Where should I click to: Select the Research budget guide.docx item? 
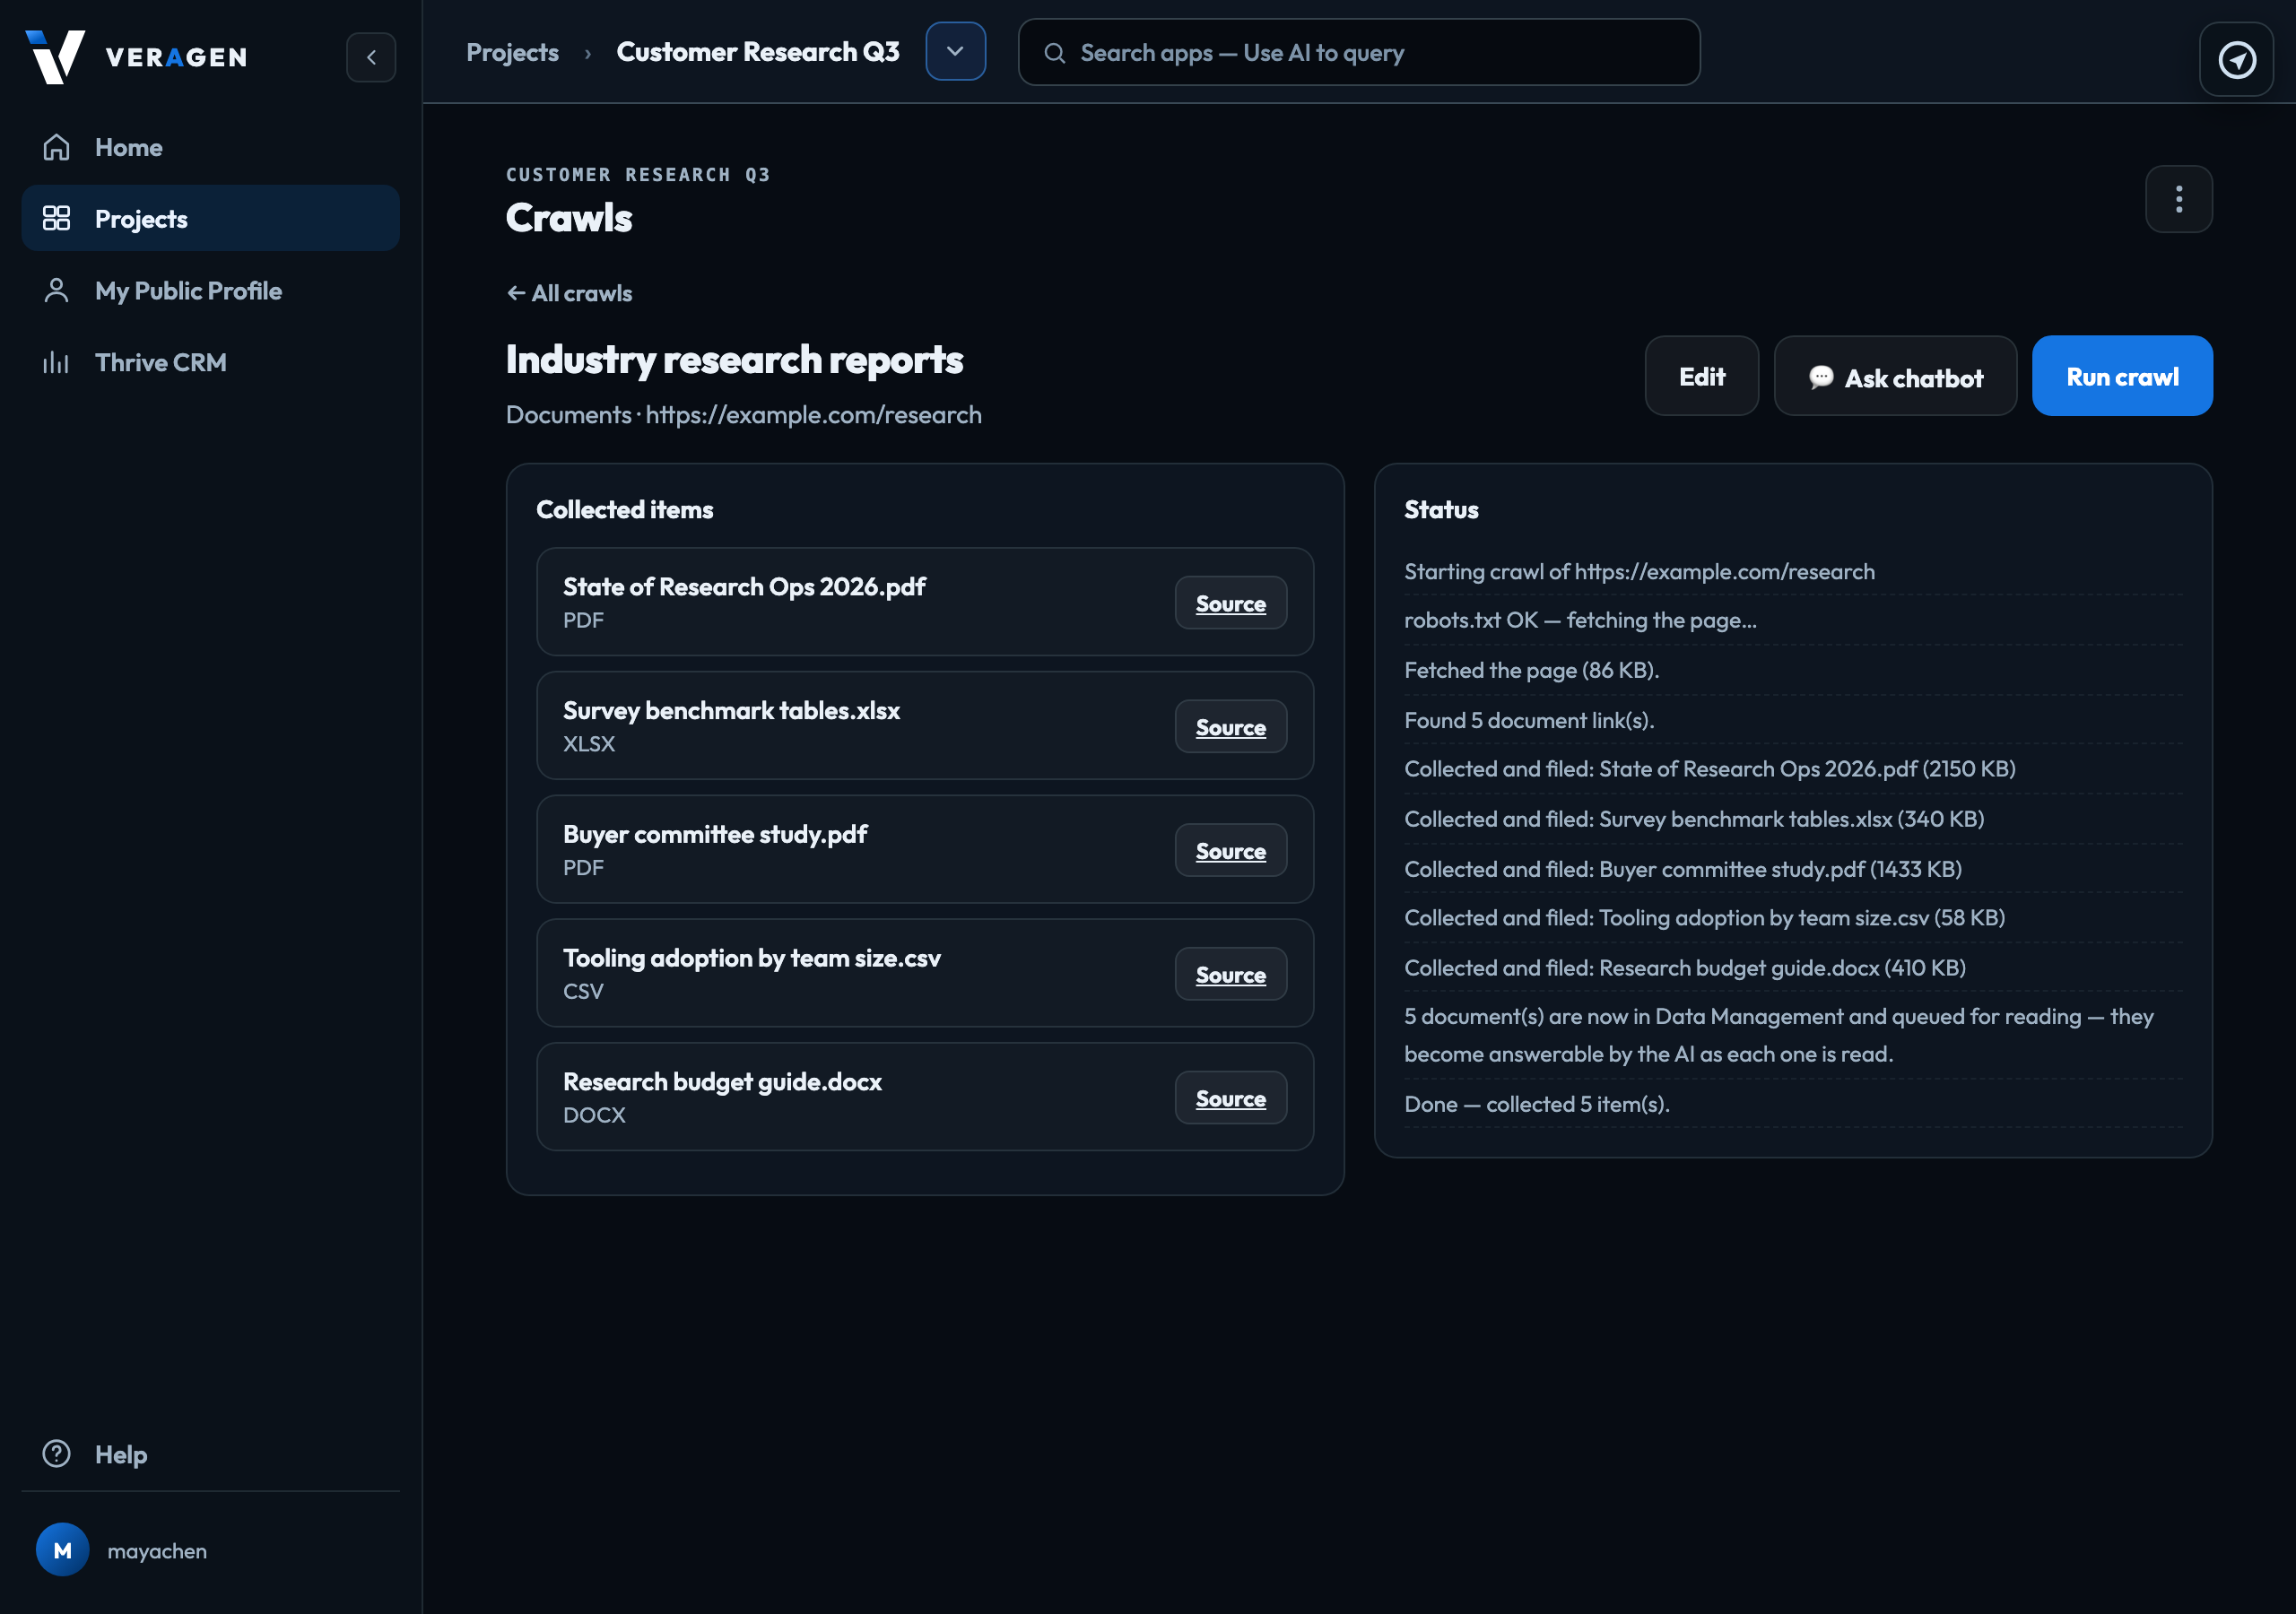(x=925, y=1097)
